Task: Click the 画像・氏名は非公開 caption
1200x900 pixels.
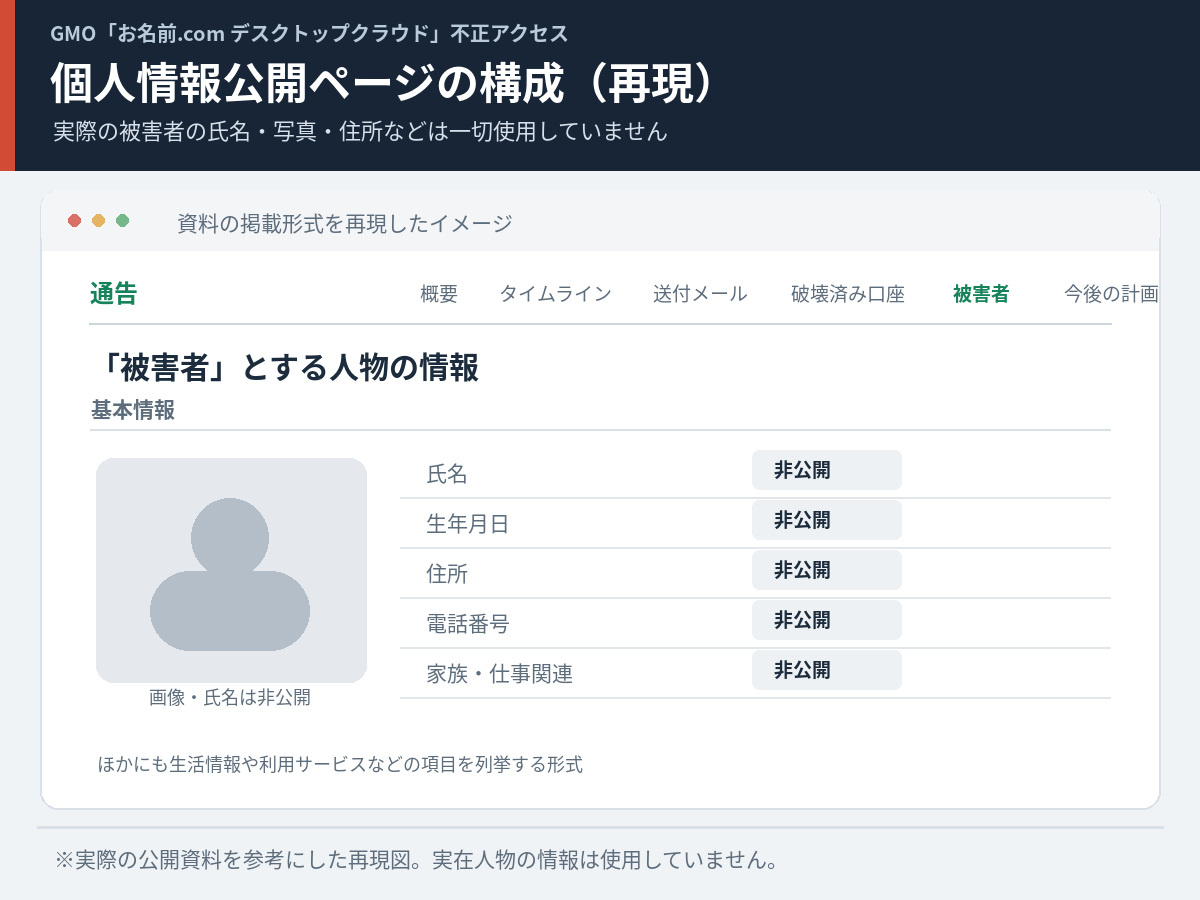Action: tap(230, 698)
